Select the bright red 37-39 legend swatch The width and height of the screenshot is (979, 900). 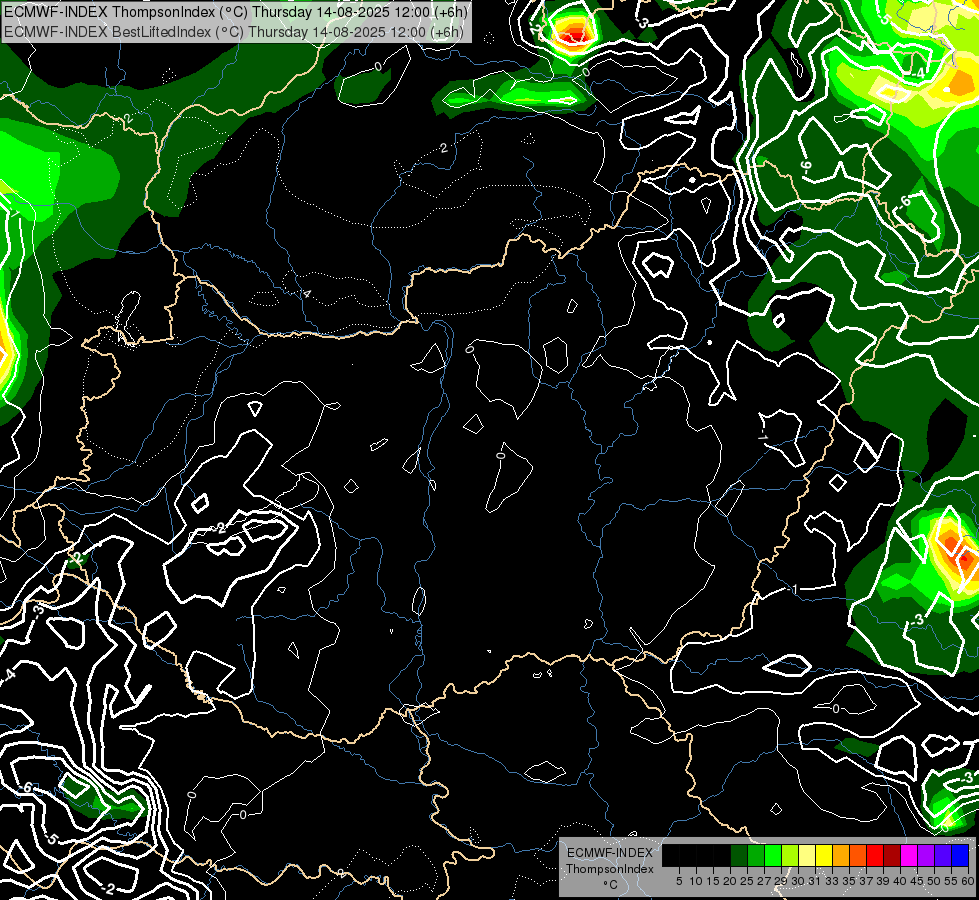coord(875,855)
